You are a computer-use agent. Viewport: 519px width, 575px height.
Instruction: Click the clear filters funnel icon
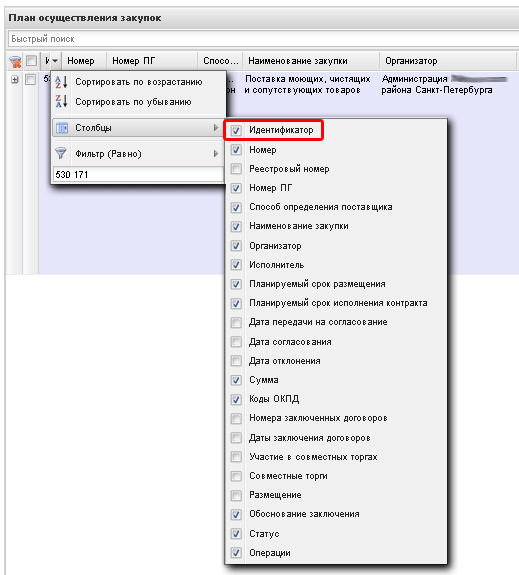coord(15,62)
